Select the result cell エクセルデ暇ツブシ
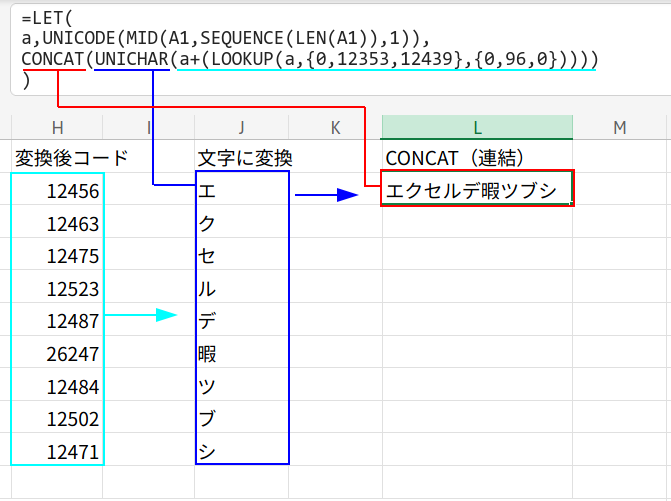Screen dimensions: 671x501 [x=477, y=190]
